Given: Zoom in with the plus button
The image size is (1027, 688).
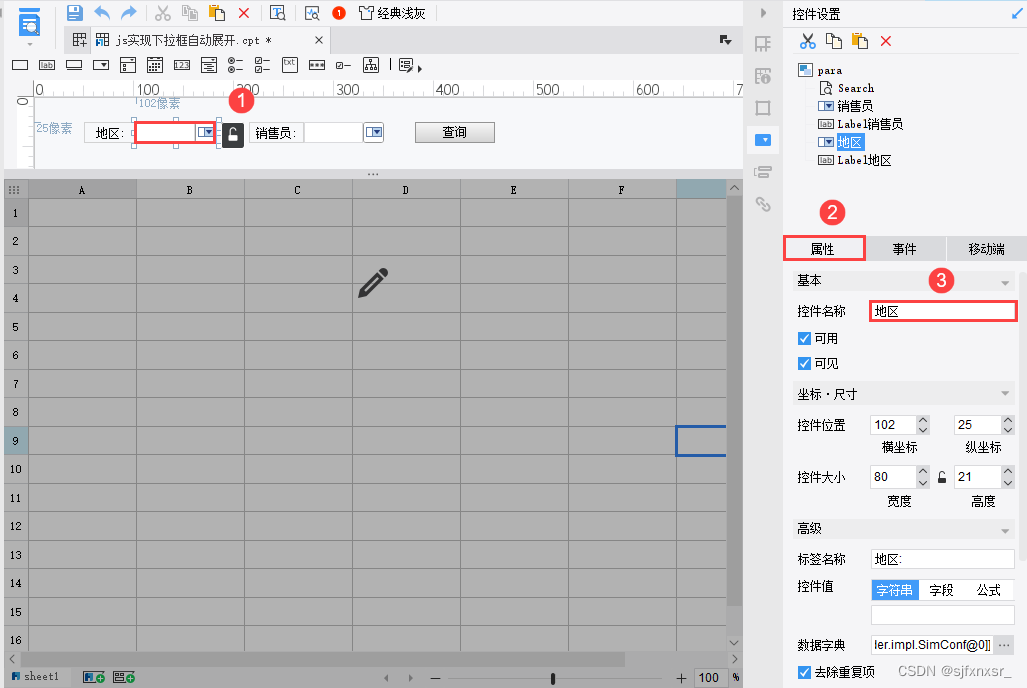Looking at the screenshot, I should (681, 678).
